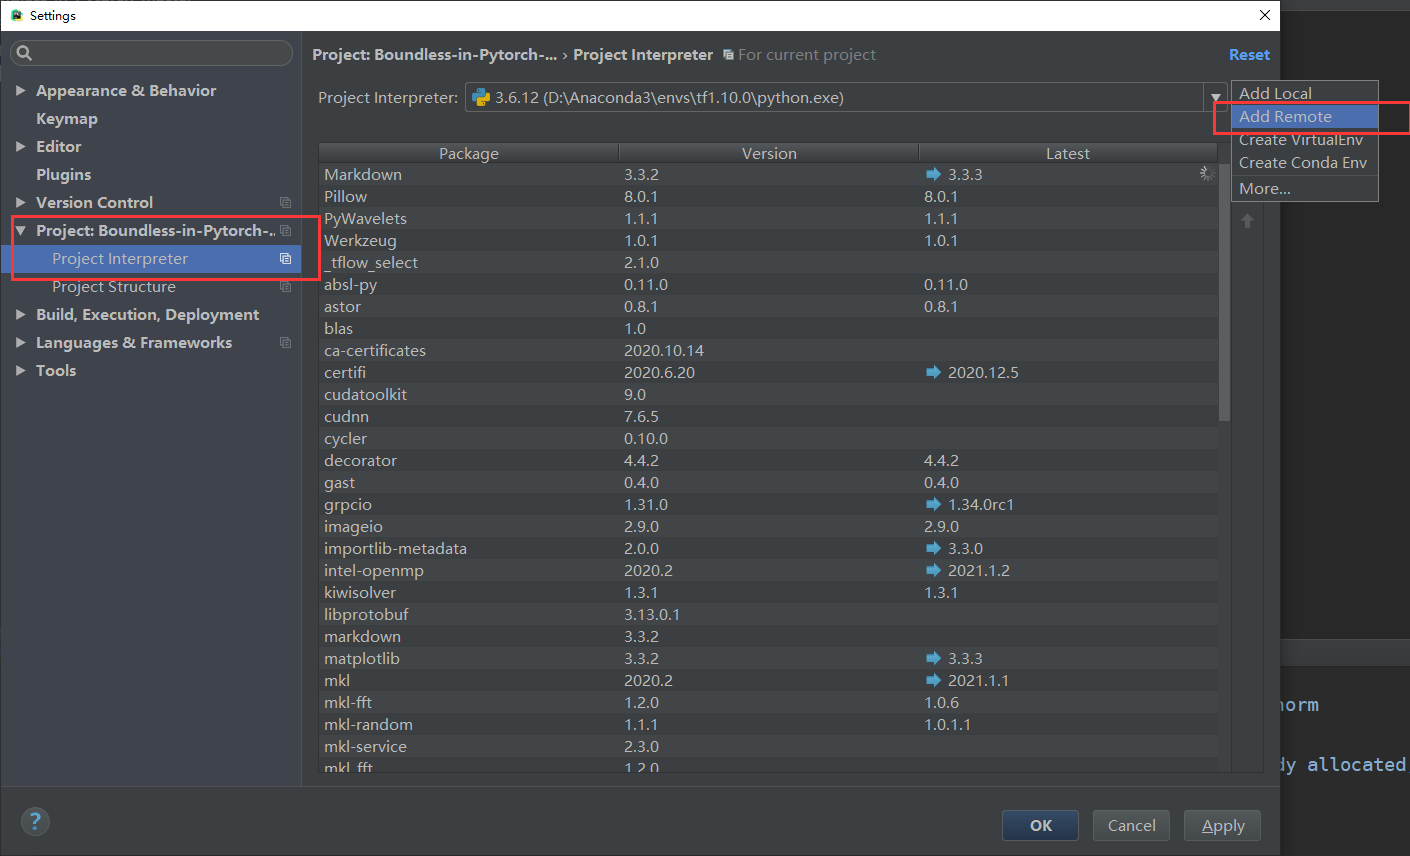The width and height of the screenshot is (1410, 856).
Task: Click the upgrade arrow next to certifi 2020.12.5
Action: pos(931,371)
